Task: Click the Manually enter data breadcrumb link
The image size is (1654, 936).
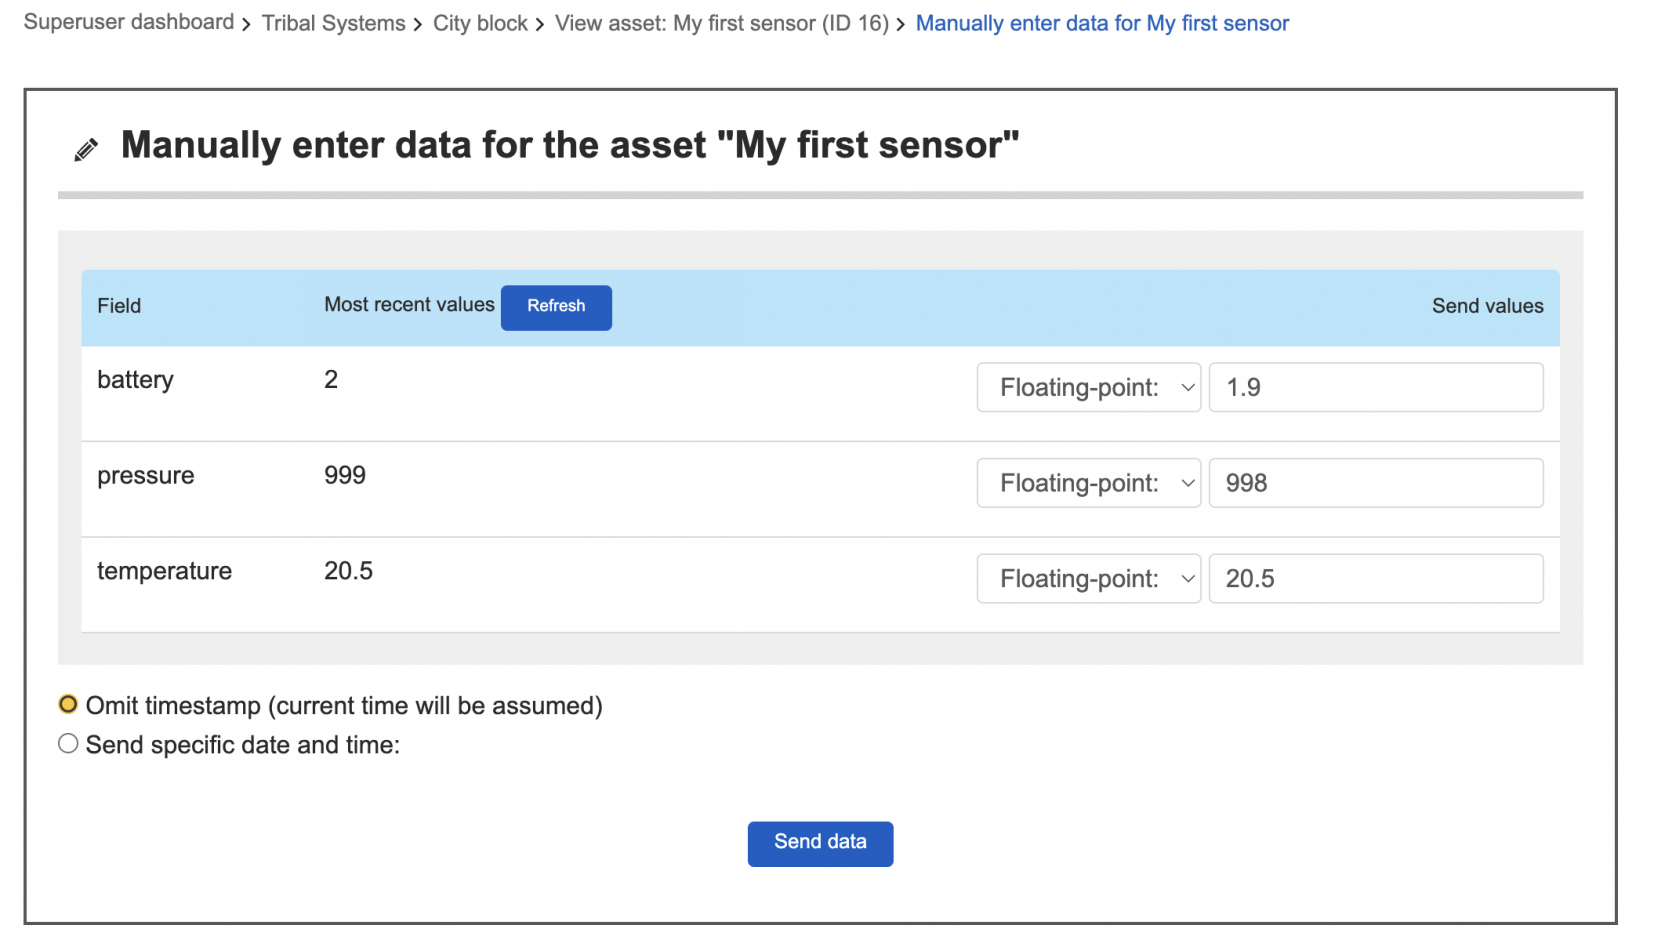Action: [1101, 22]
